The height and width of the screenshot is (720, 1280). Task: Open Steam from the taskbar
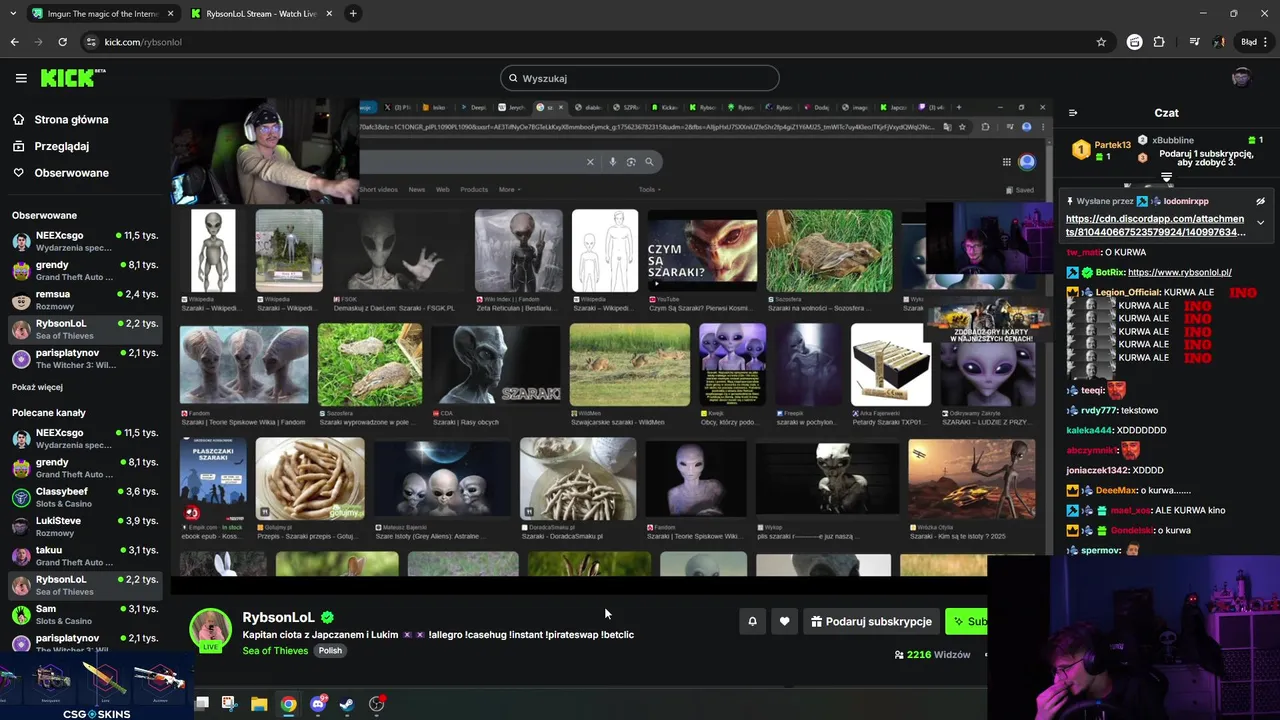346,704
